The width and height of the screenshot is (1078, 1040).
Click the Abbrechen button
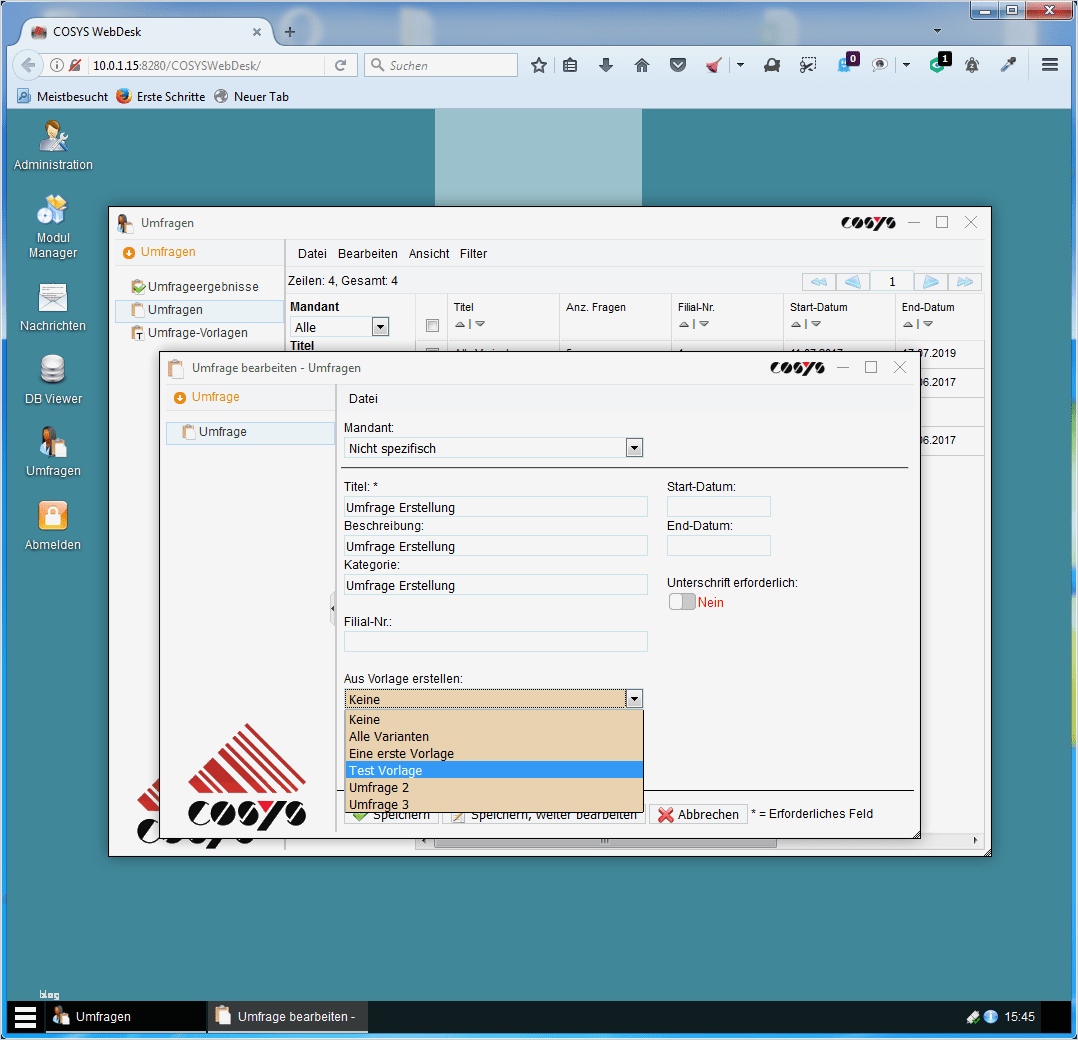698,815
